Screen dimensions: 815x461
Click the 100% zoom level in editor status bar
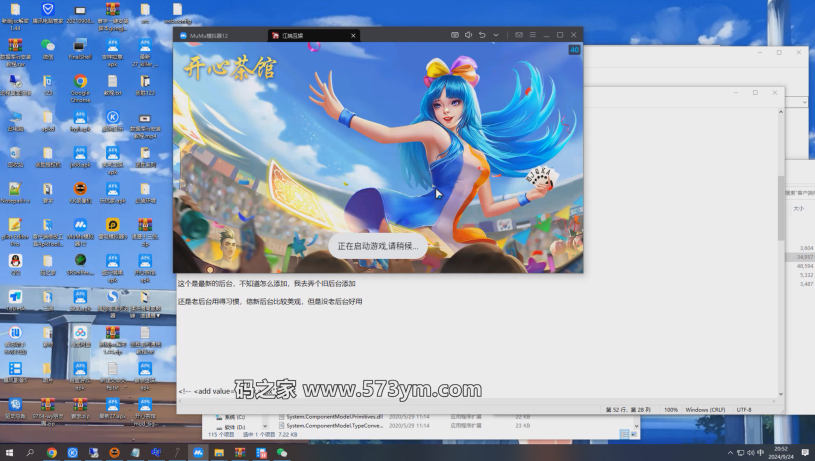(671, 410)
